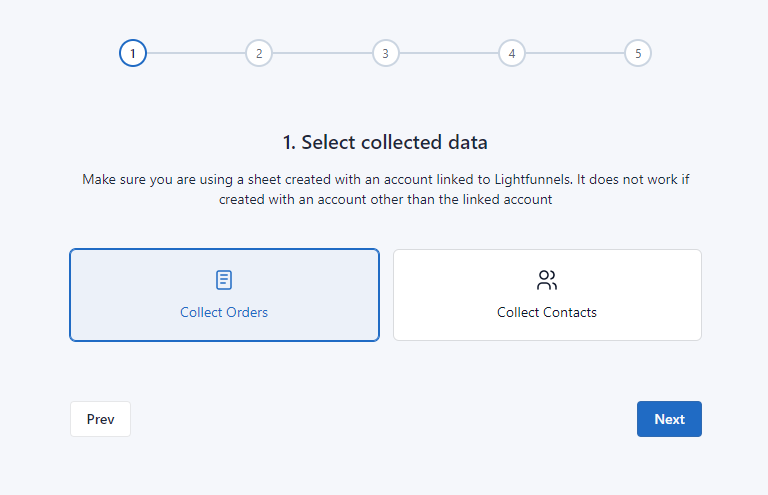The width and height of the screenshot is (768, 495).
Task: Click the Collect Orders text label
Action: (224, 312)
